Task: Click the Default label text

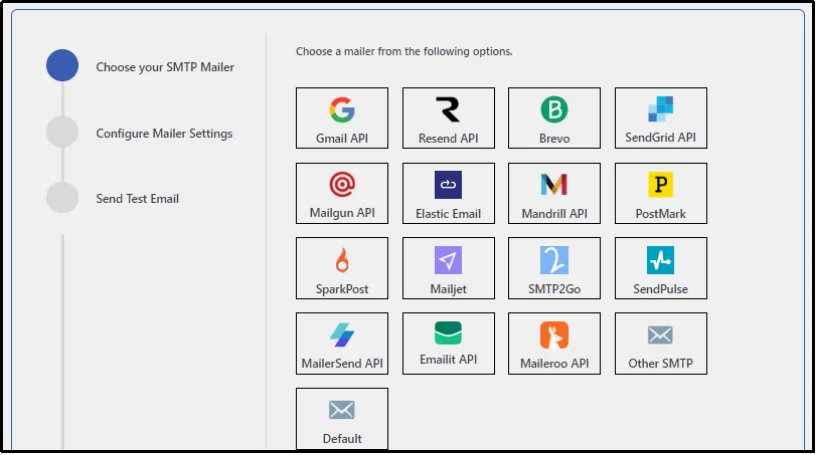Action: (342, 439)
